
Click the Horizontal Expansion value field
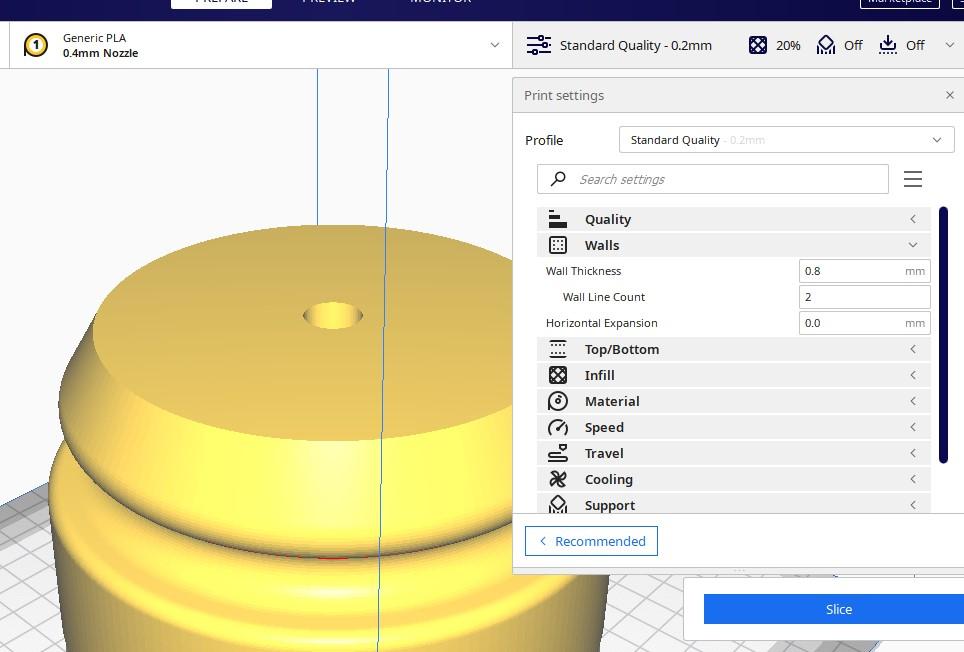pos(864,323)
